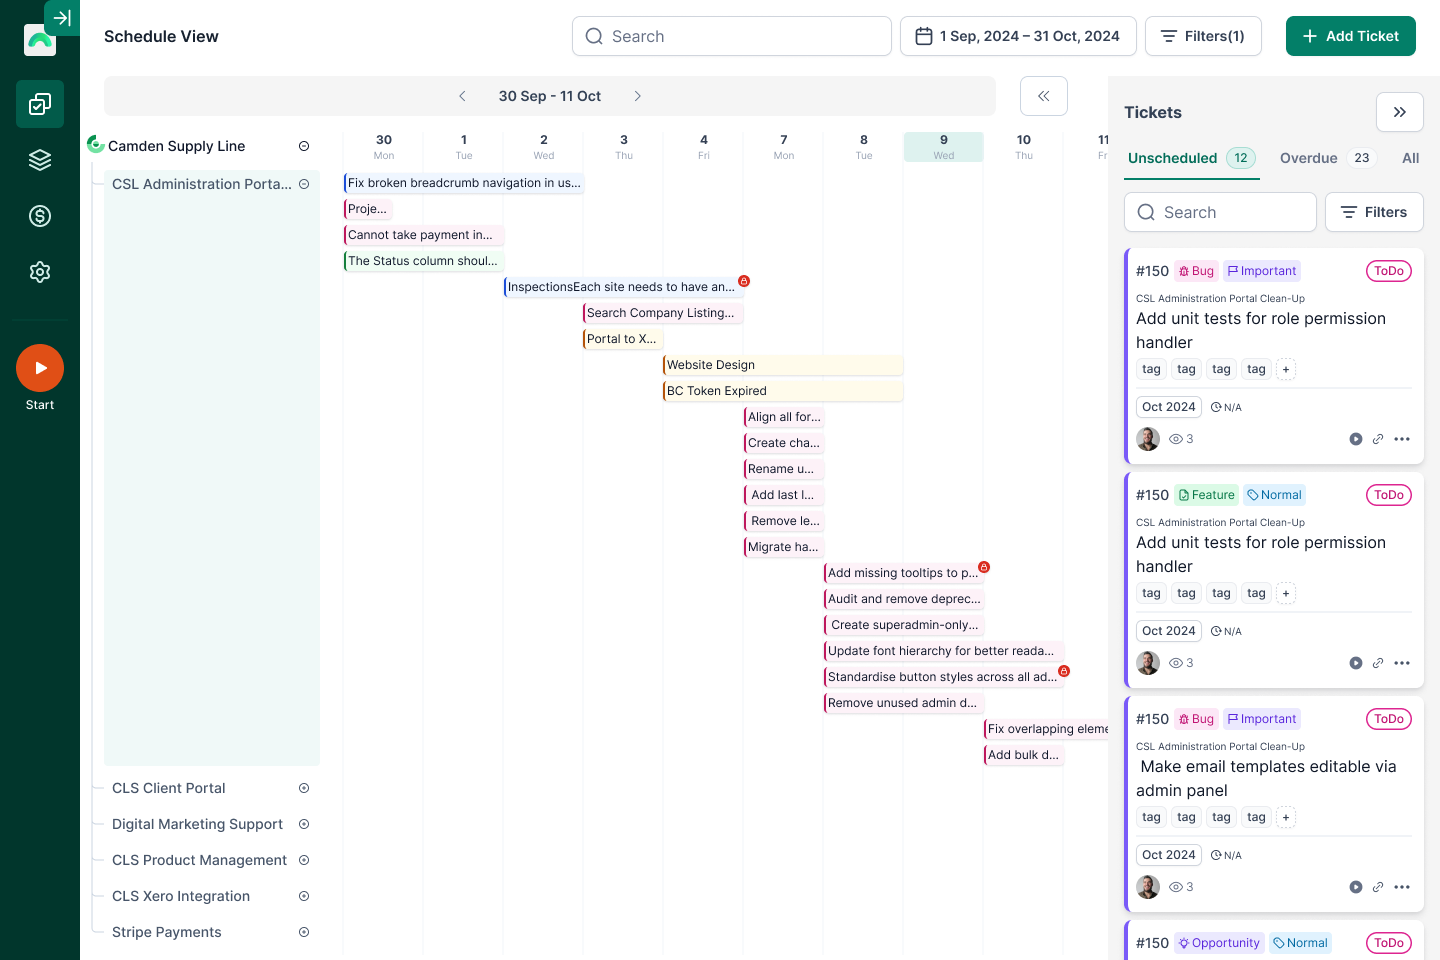Viewport: 1440px width, 960px height.
Task: Add a tag to the Feature ticket card
Action: pyautogui.click(x=1286, y=593)
